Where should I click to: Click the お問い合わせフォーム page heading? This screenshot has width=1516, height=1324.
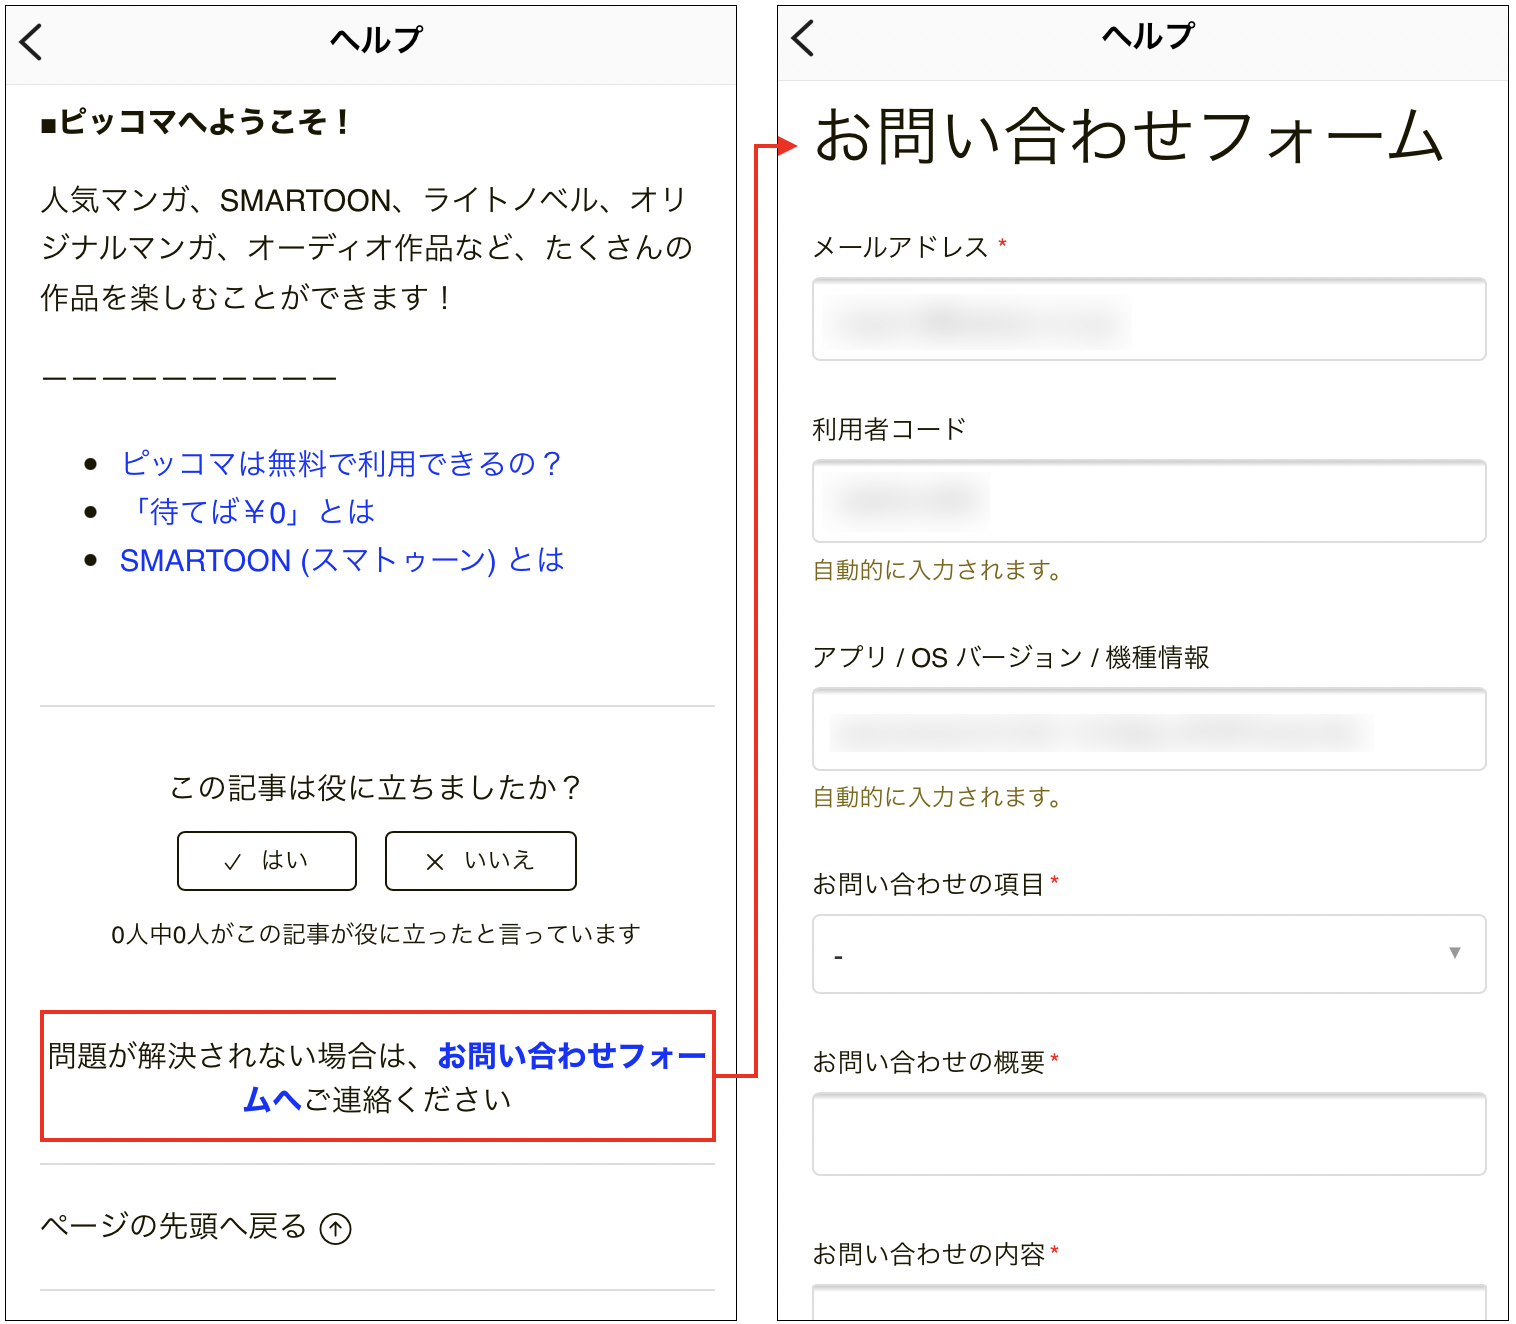click(x=1128, y=137)
